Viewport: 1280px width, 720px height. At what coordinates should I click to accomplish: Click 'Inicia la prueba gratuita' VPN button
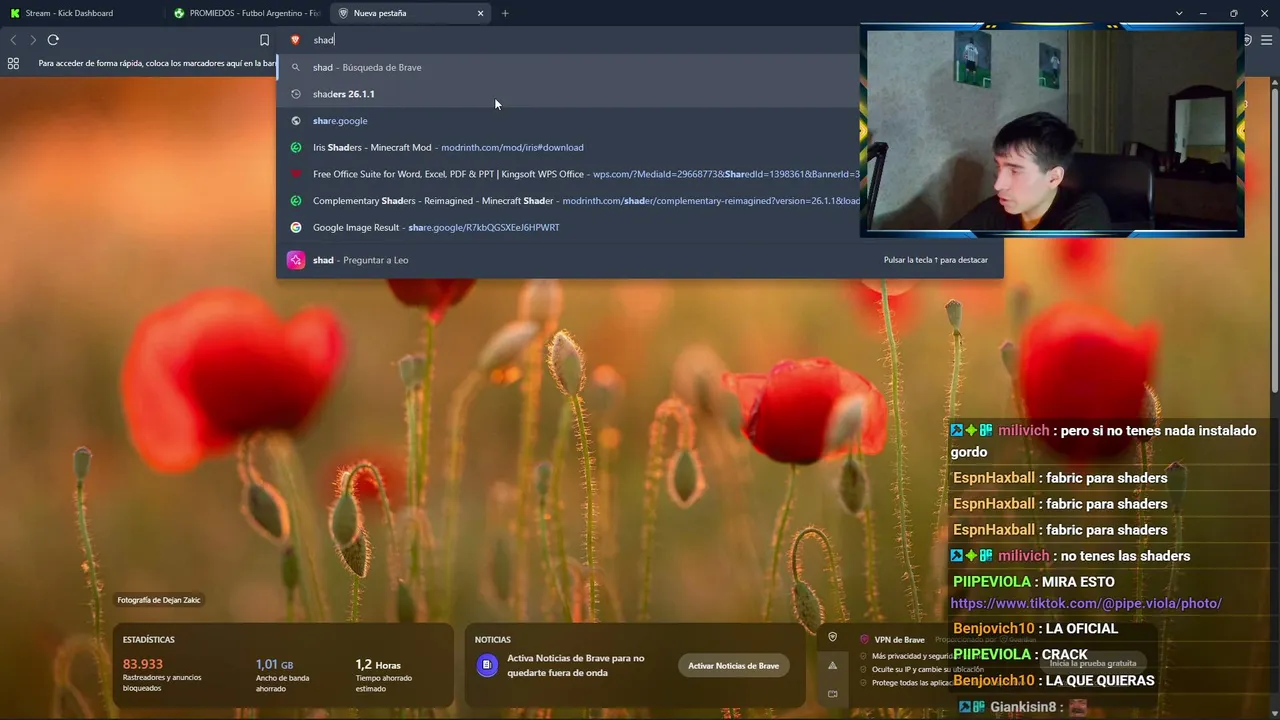click(x=1093, y=663)
